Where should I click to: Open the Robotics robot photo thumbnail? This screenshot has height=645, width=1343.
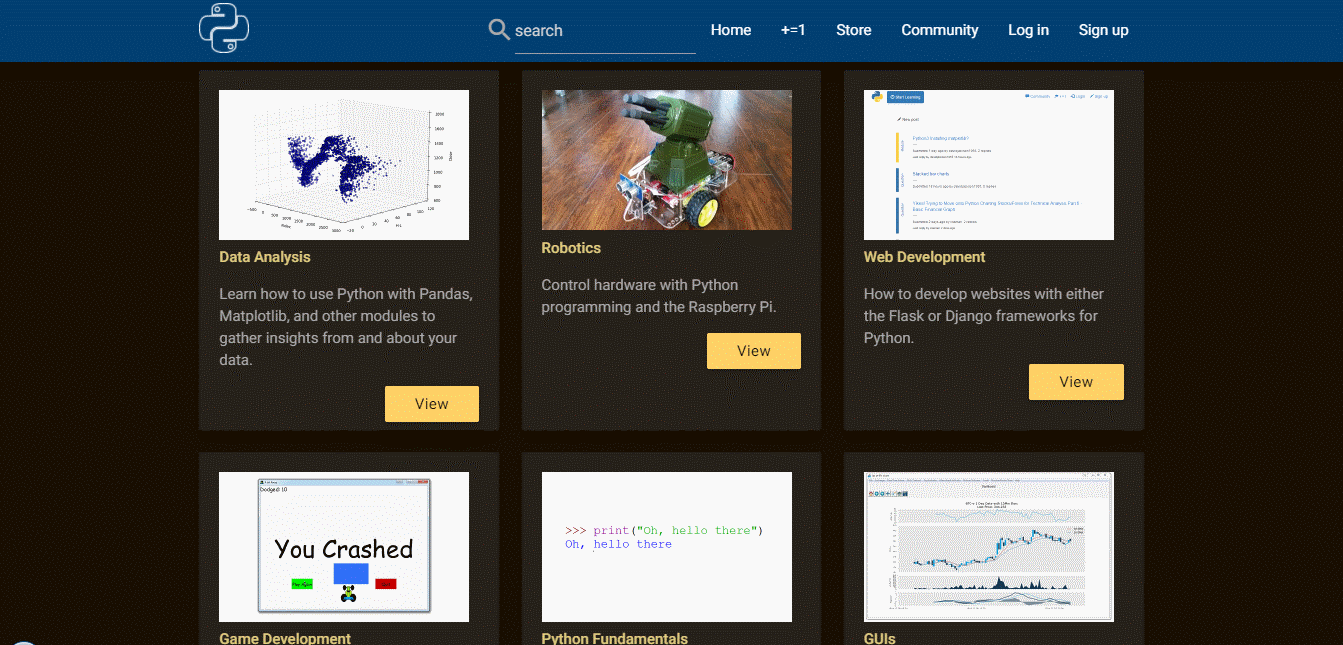coord(667,160)
